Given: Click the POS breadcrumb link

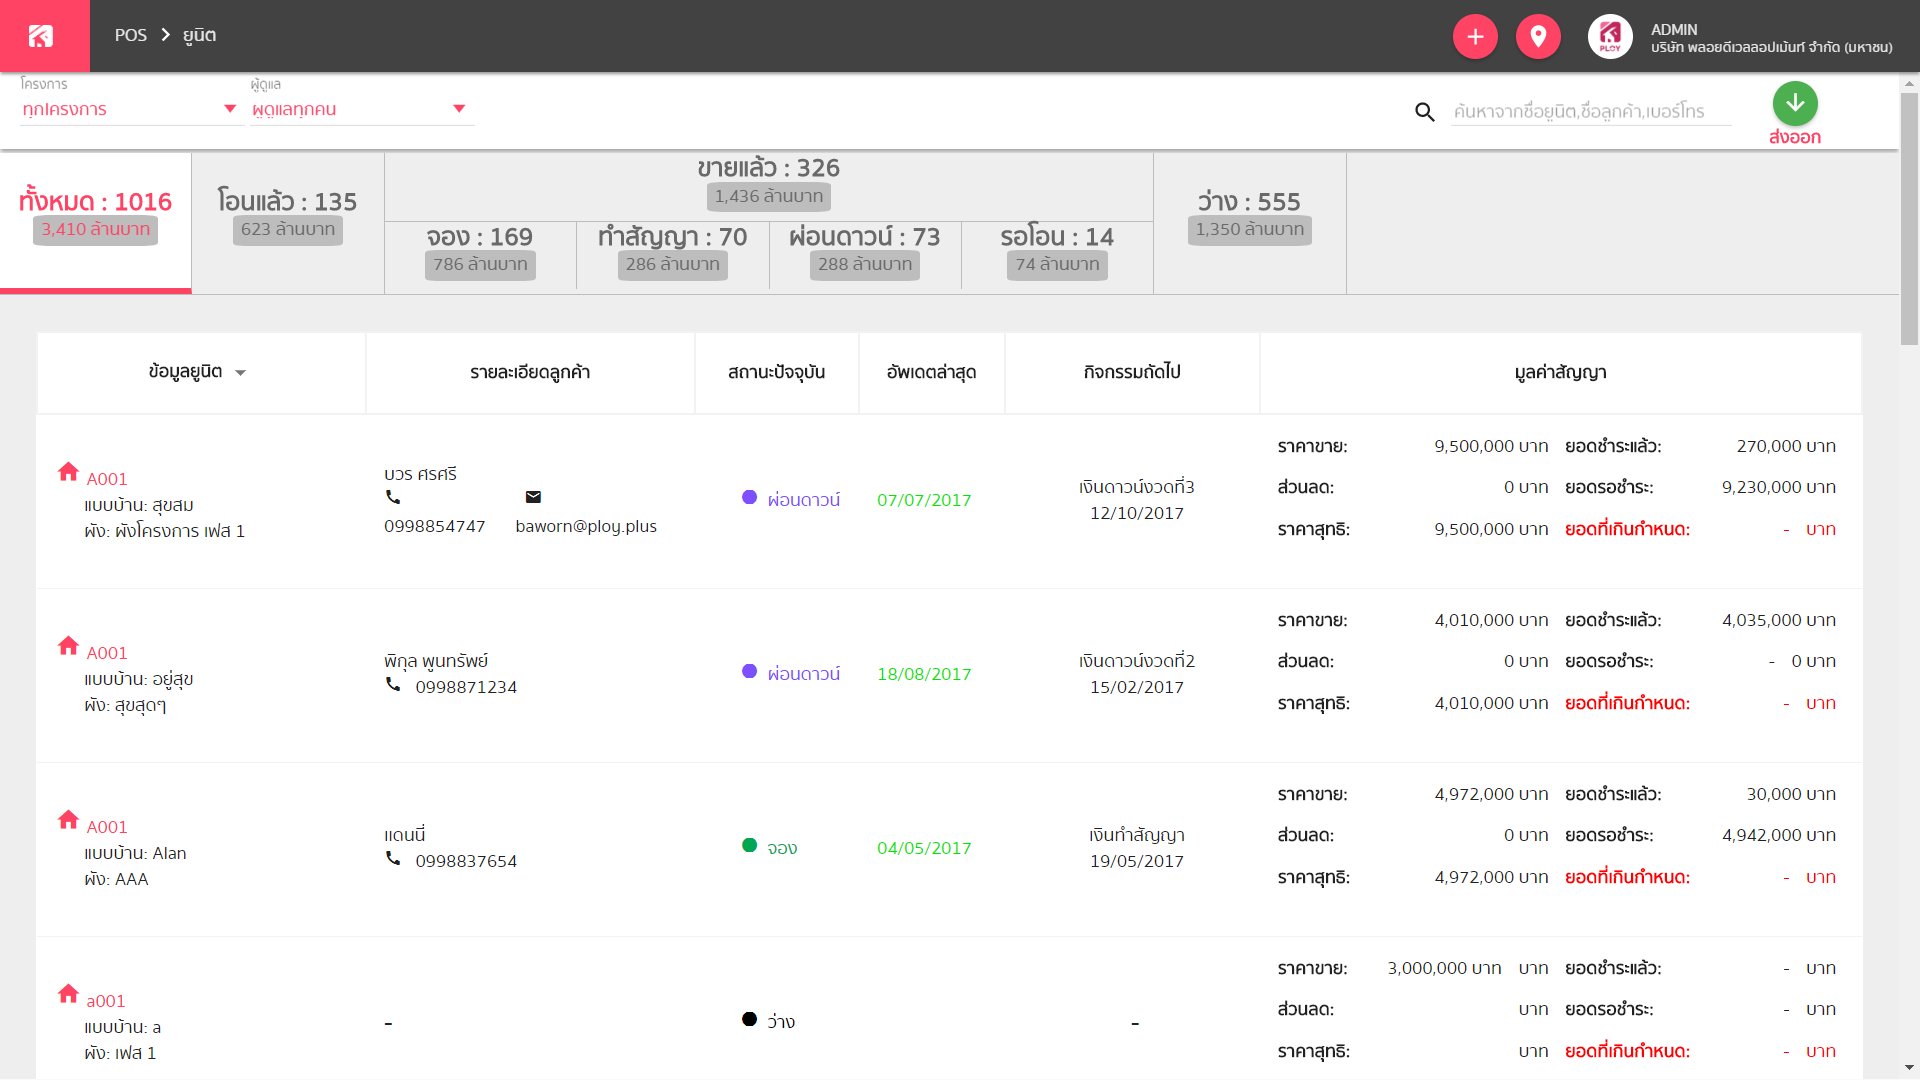Looking at the screenshot, I should pyautogui.click(x=131, y=35).
